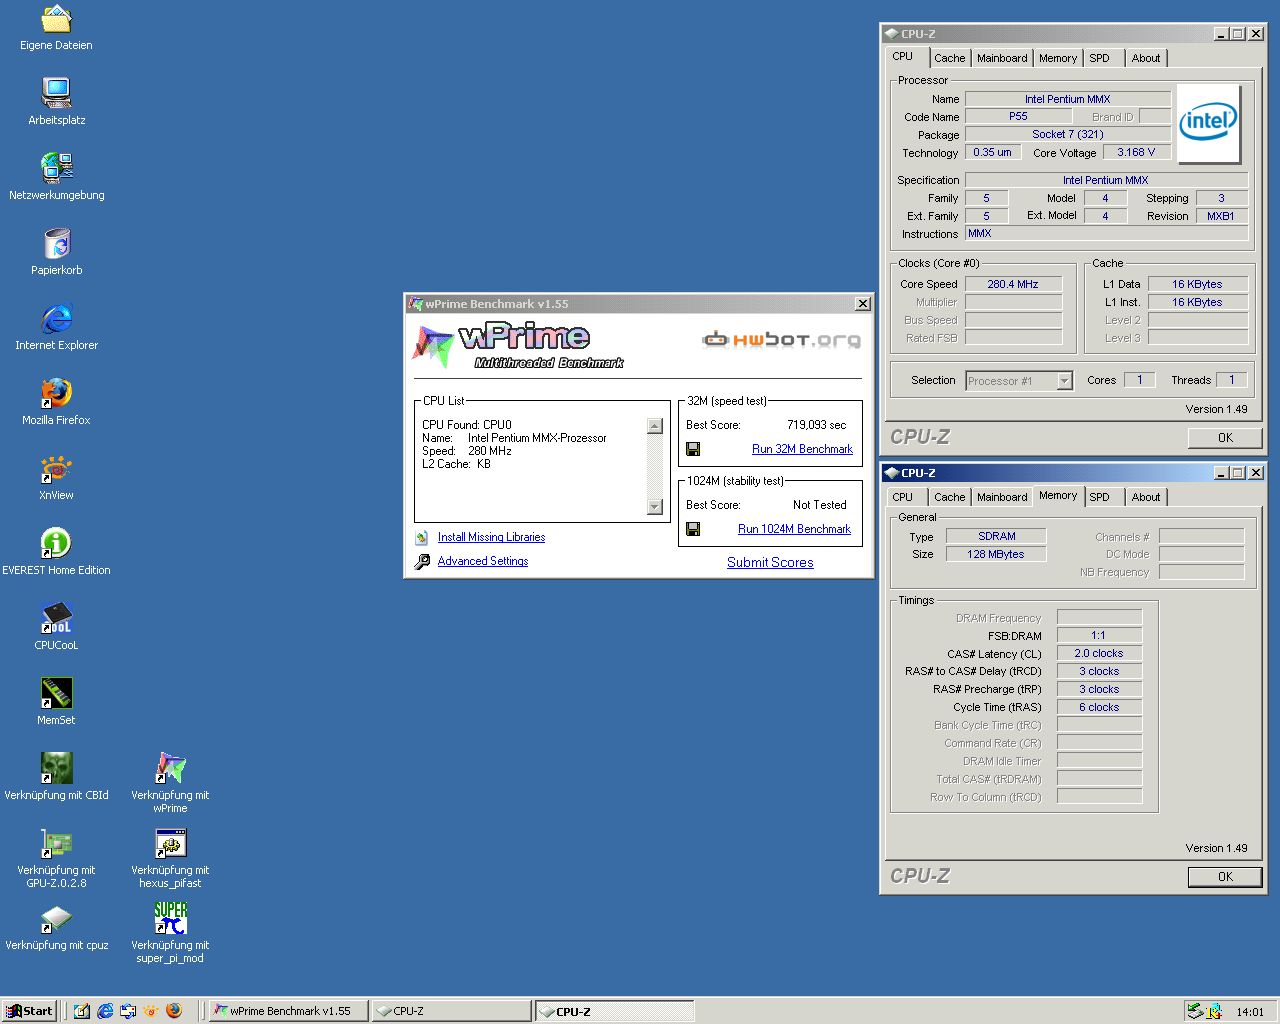Click the Intel logo in CPU-Z
This screenshot has height=1024, width=1280.
click(1209, 124)
